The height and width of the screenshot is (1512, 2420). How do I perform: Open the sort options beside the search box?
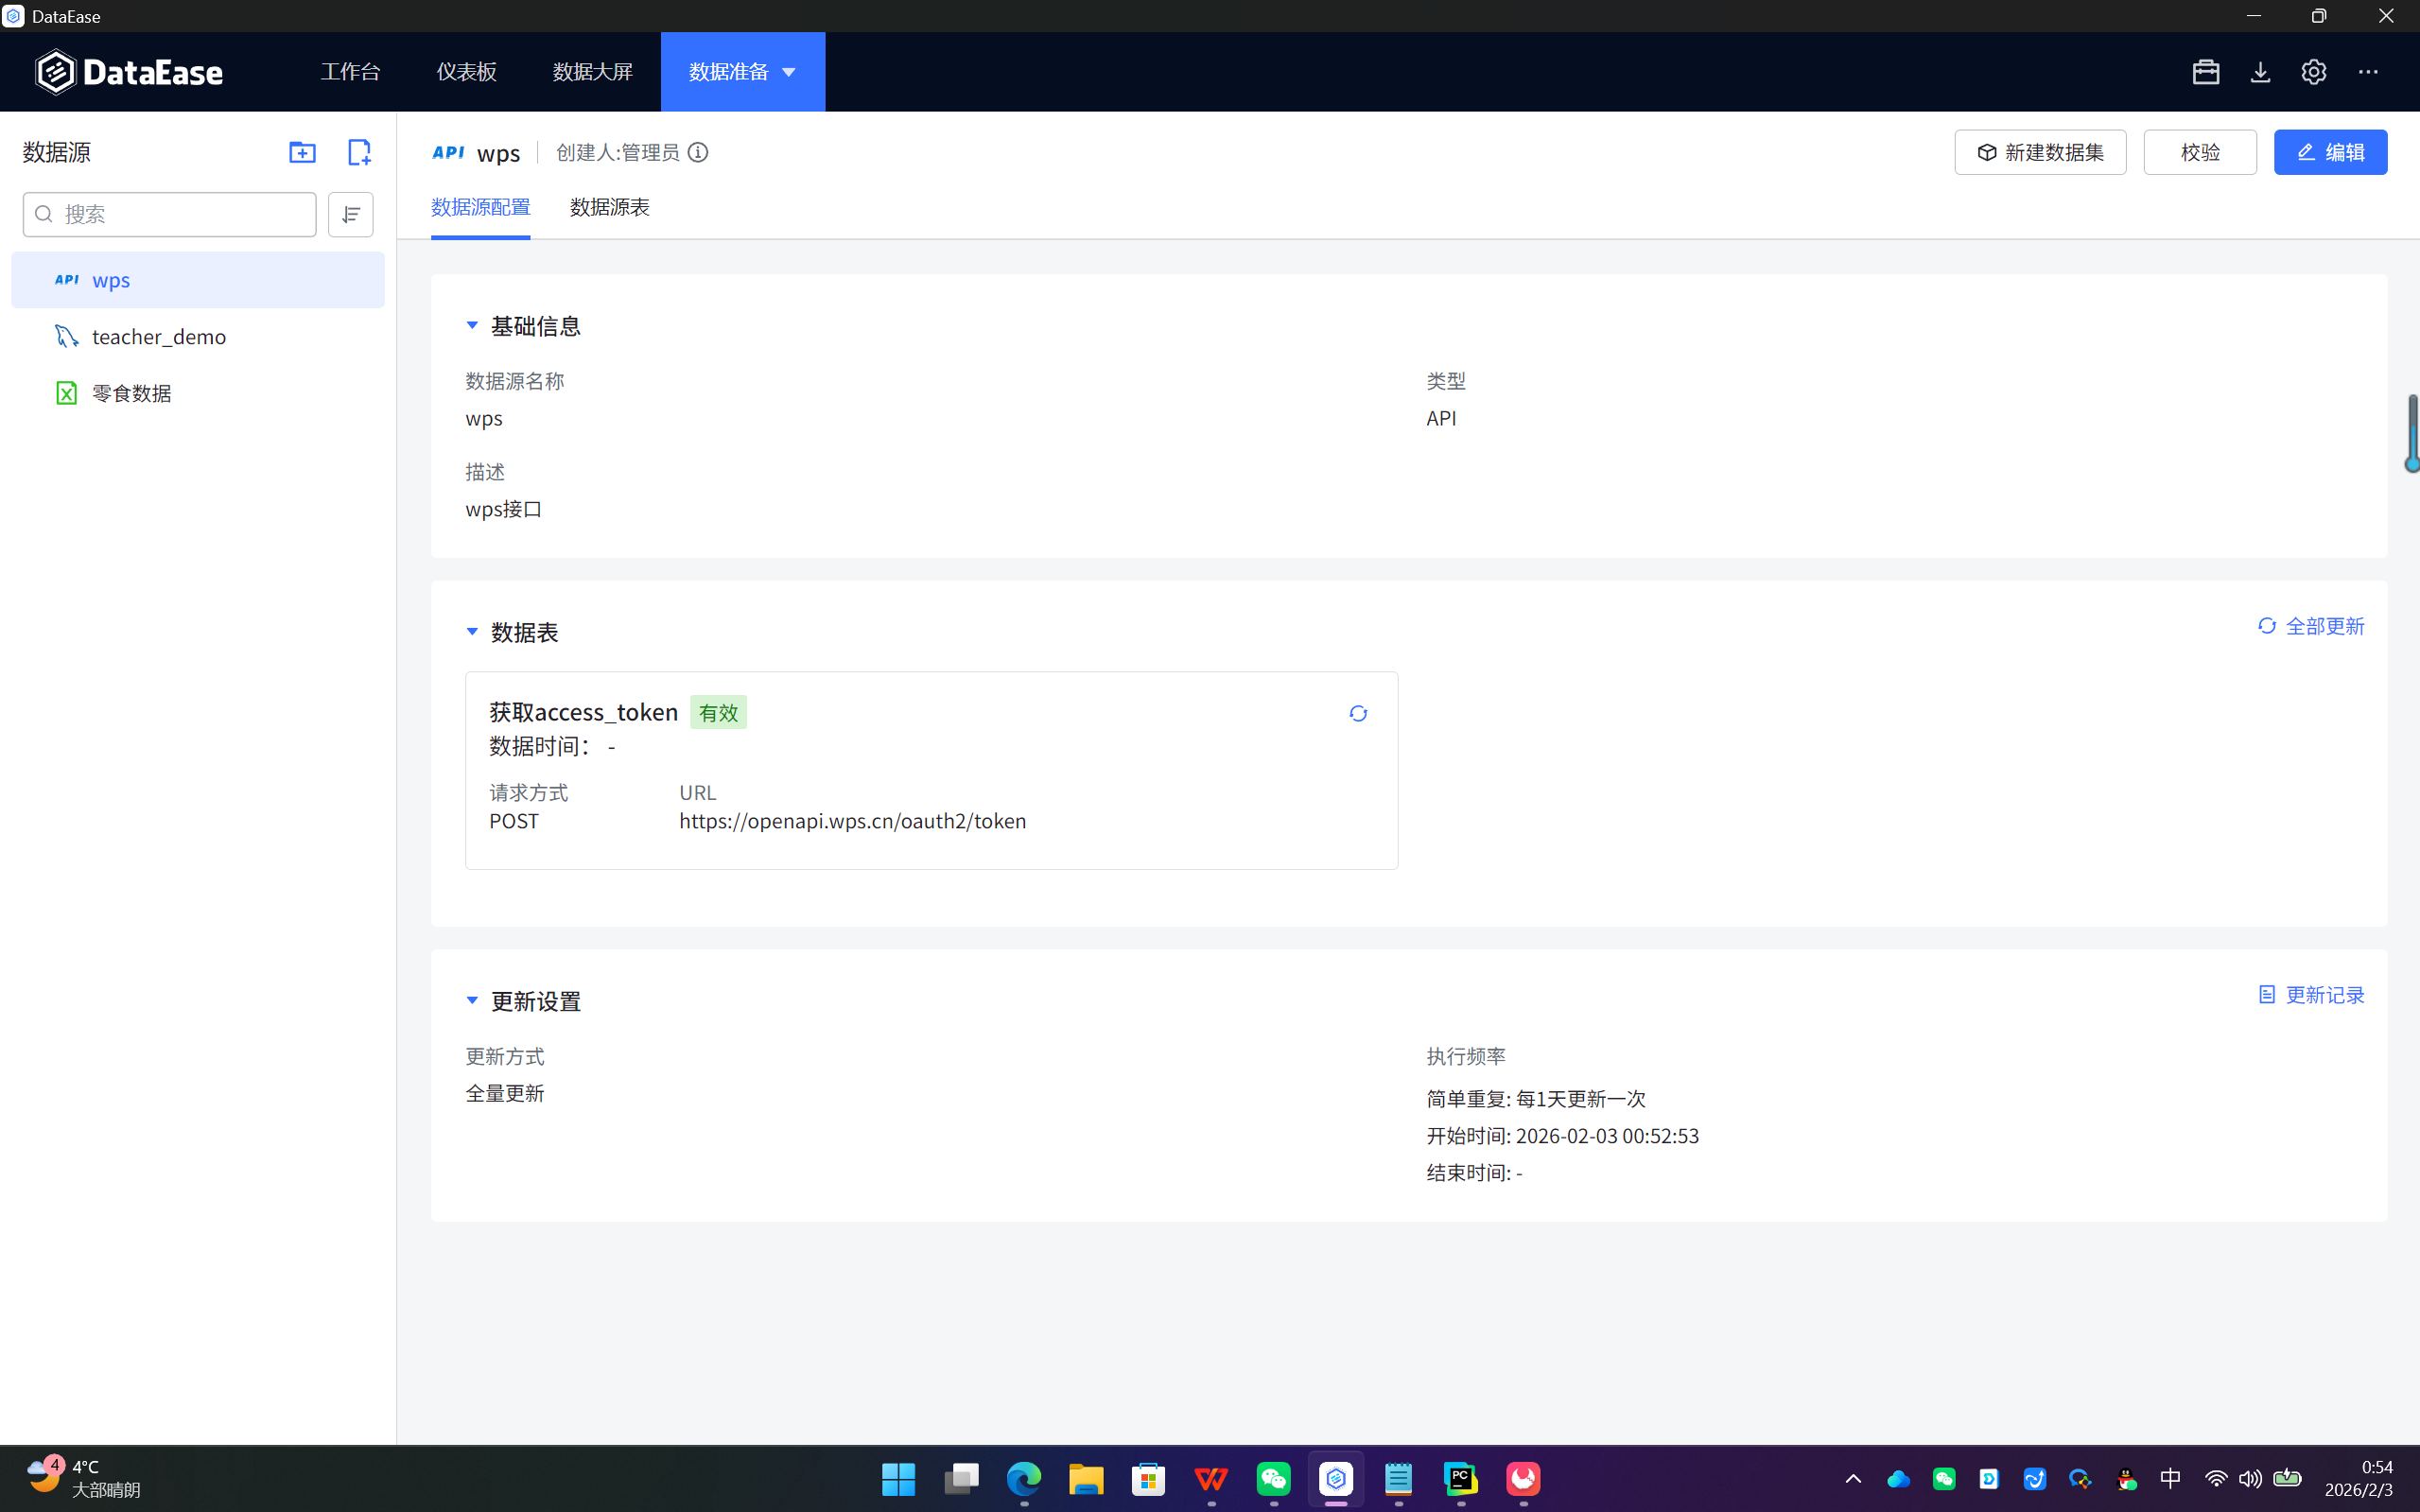pyautogui.click(x=350, y=214)
